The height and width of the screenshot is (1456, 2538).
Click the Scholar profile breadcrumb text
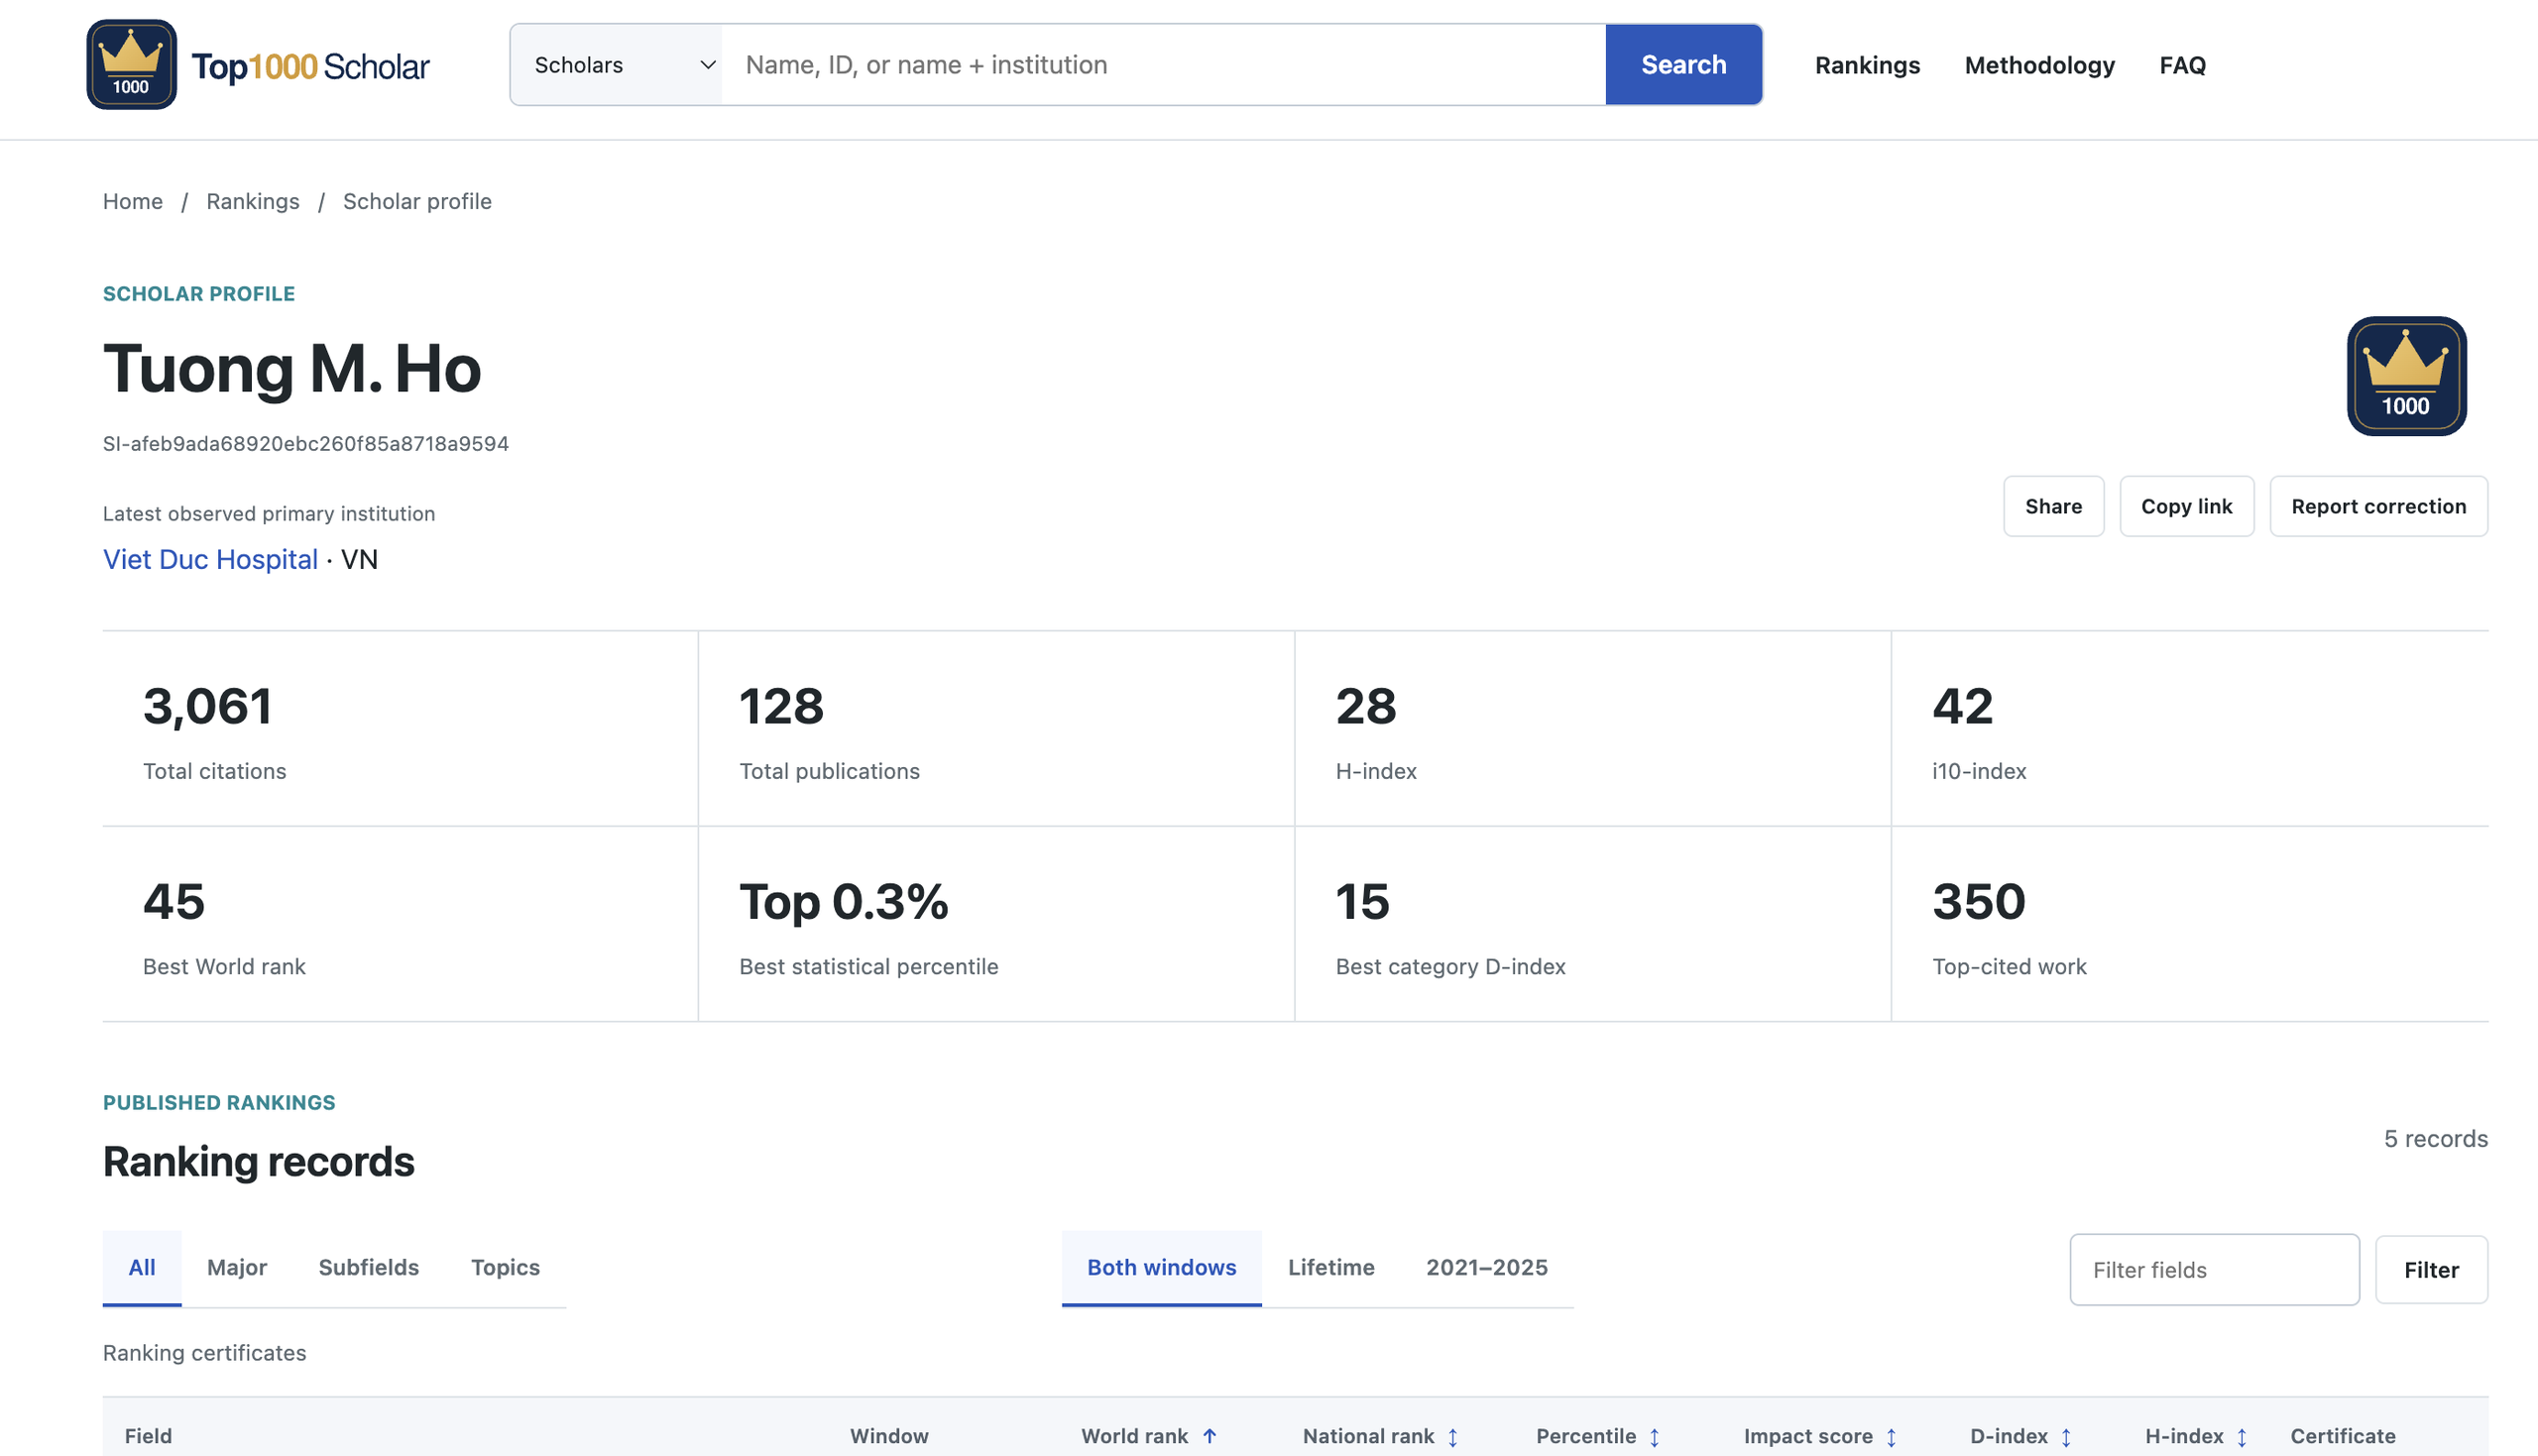(x=417, y=201)
